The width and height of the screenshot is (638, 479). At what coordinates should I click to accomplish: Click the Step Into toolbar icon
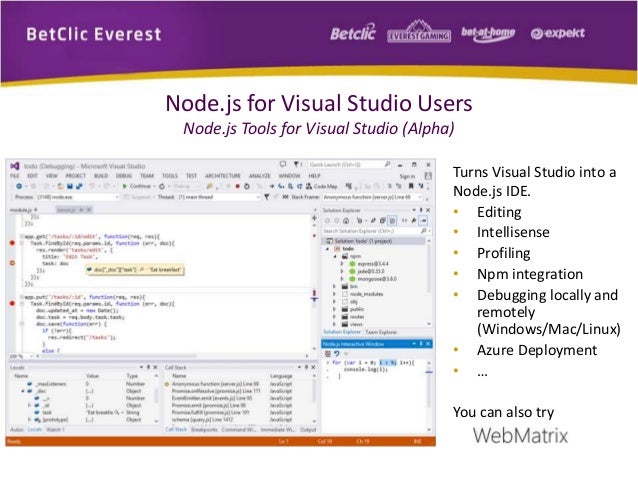pos(281,186)
